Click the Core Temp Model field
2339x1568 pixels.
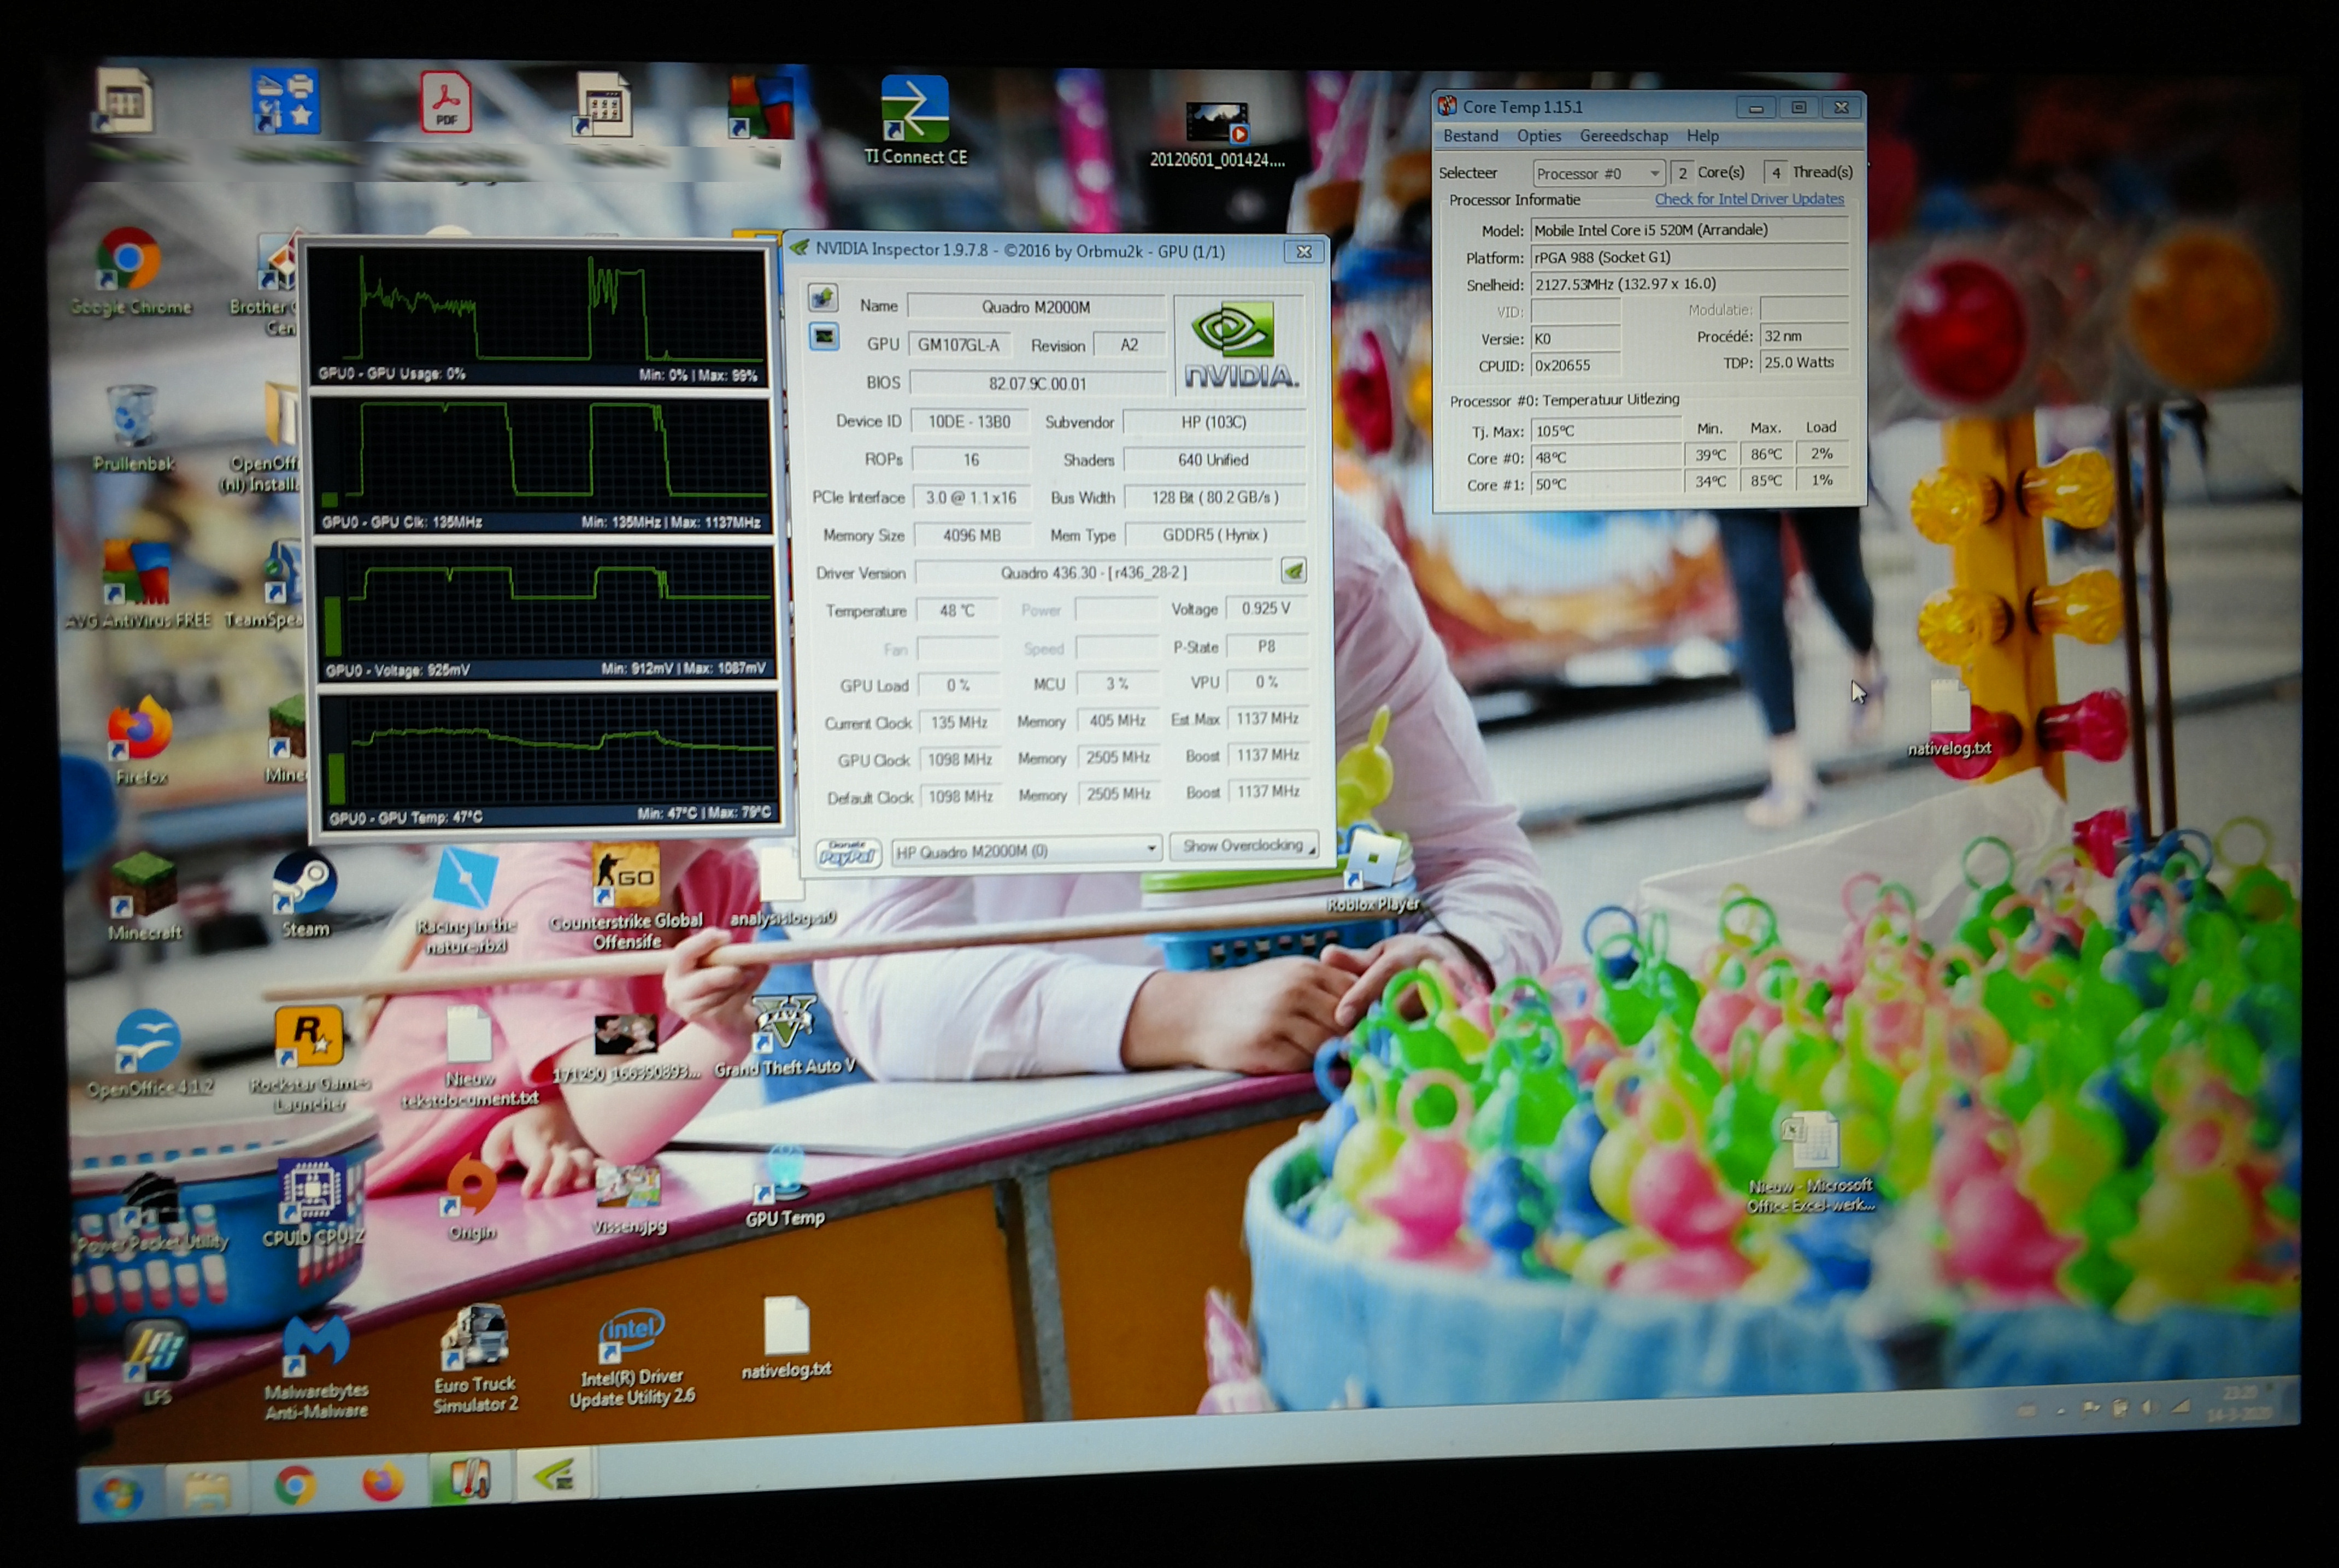tap(1689, 230)
